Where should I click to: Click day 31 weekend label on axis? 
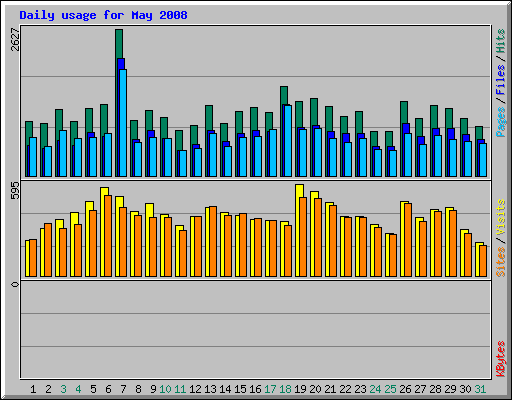coord(480,389)
